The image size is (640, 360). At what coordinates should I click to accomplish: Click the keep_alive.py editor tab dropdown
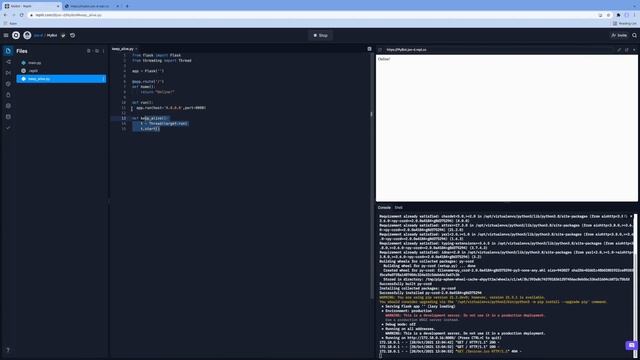coord(136,49)
